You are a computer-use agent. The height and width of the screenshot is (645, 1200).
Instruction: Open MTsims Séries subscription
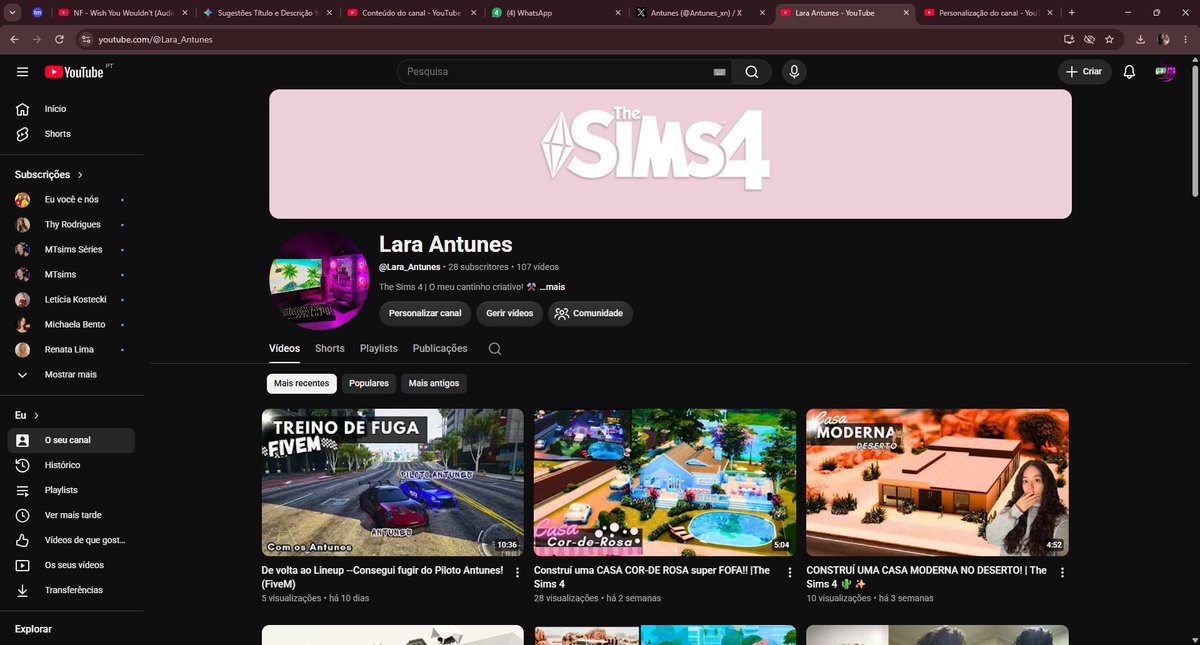pyautogui.click(x=69, y=250)
